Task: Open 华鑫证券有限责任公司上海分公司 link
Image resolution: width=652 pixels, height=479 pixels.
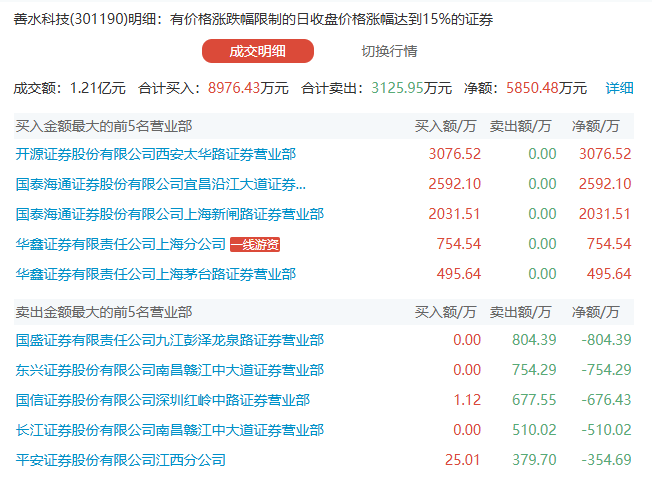Action: pyautogui.click(x=121, y=244)
